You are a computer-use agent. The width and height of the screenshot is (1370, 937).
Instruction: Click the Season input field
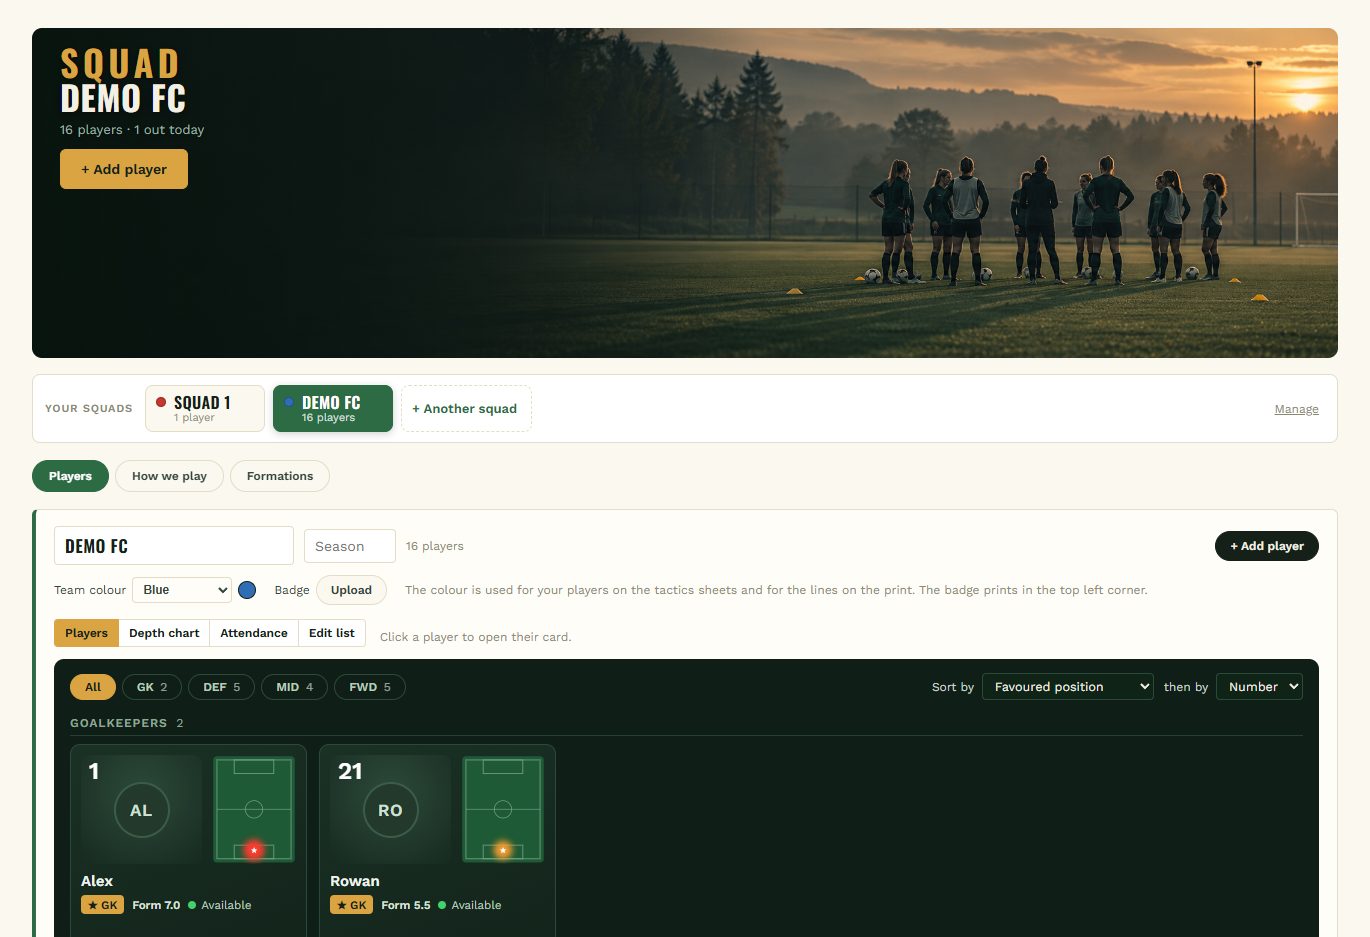tap(350, 546)
